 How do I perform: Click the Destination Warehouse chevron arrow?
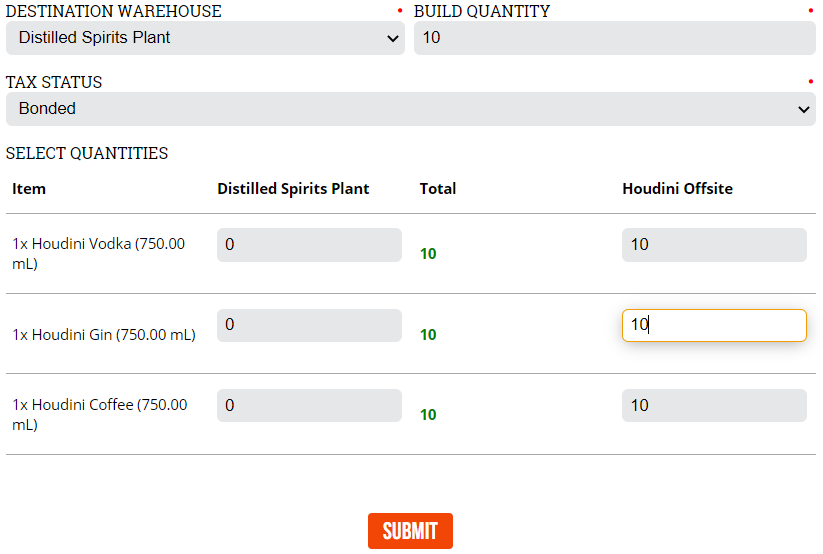[x=392, y=38]
